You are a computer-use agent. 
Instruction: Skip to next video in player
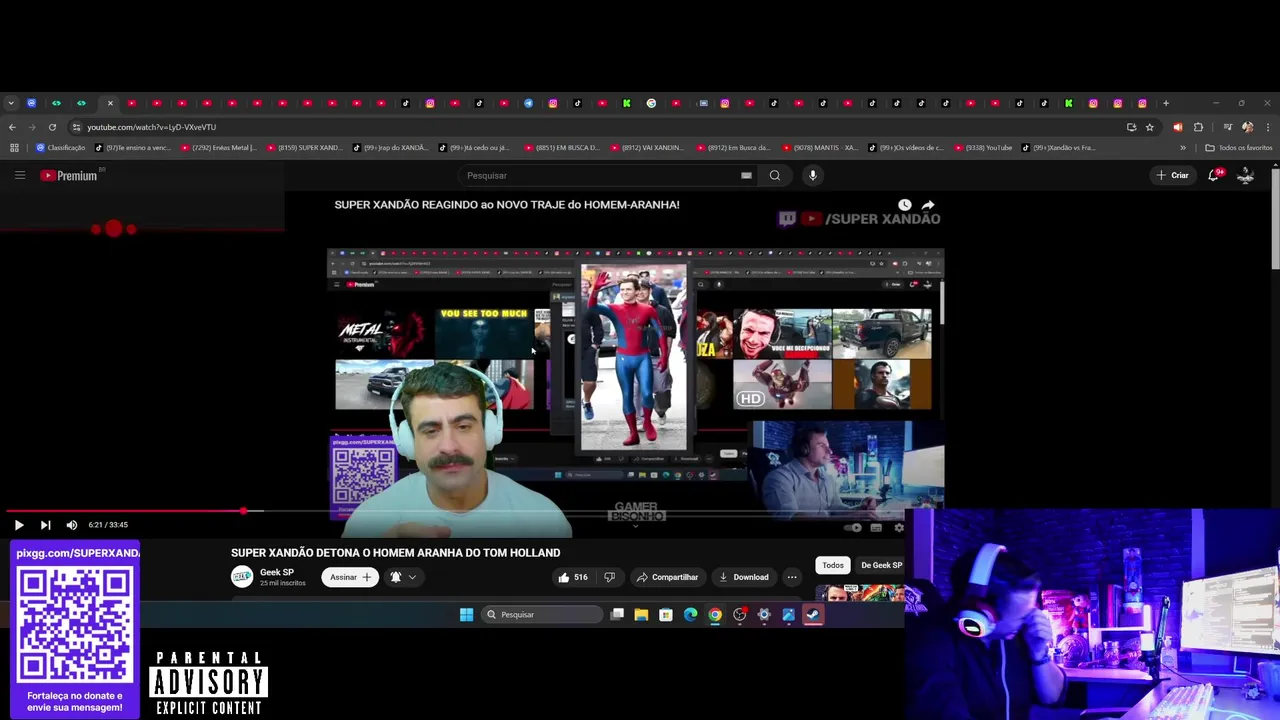click(45, 525)
